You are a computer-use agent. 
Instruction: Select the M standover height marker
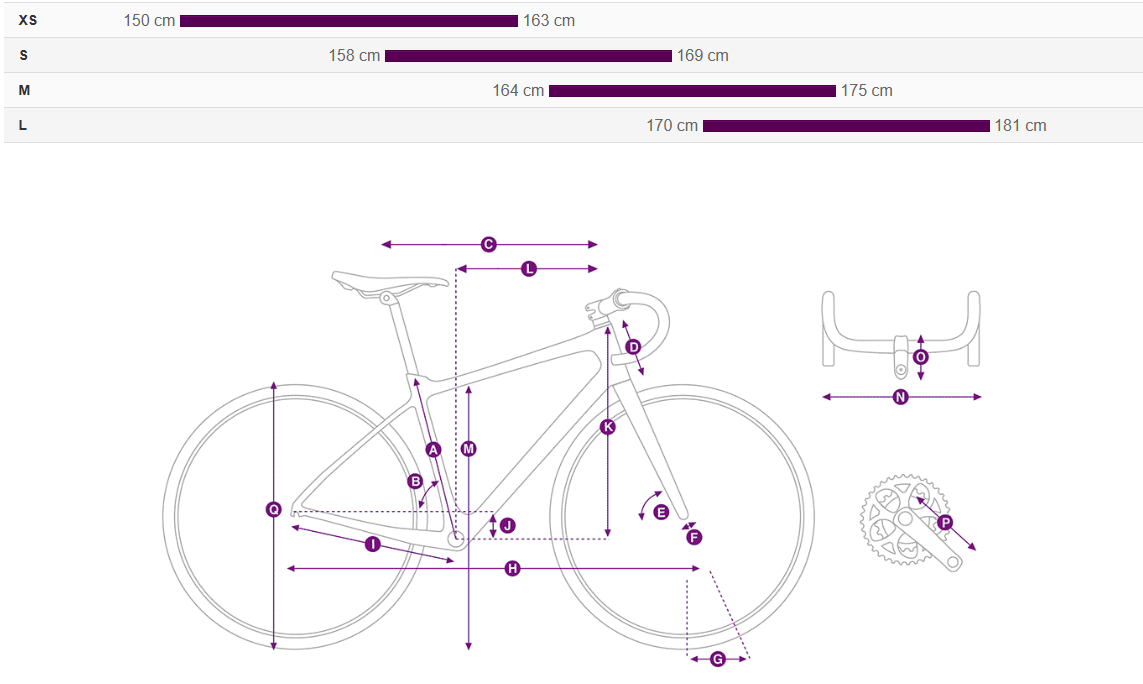(x=469, y=449)
